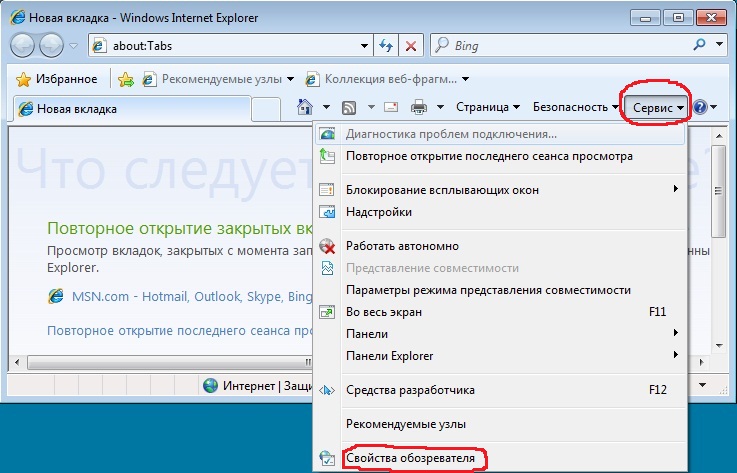Expand the Help button dropdown arrow
Image resolution: width=737 pixels, height=473 pixels.
pyautogui.click(x=714, y=107)
